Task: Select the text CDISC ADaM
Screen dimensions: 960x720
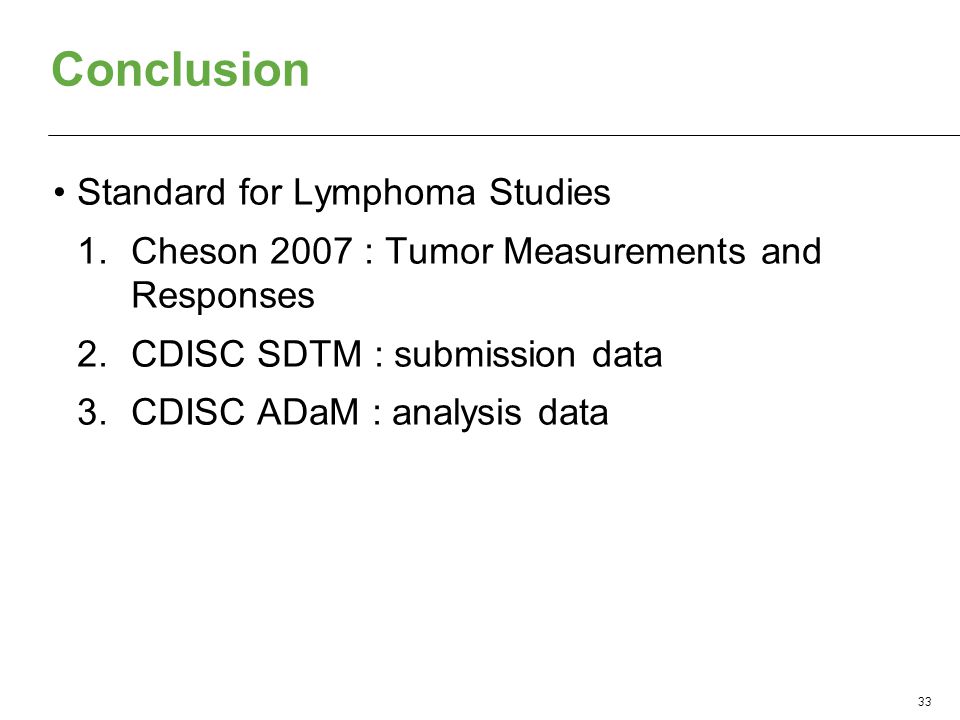Action: [245, 412]
